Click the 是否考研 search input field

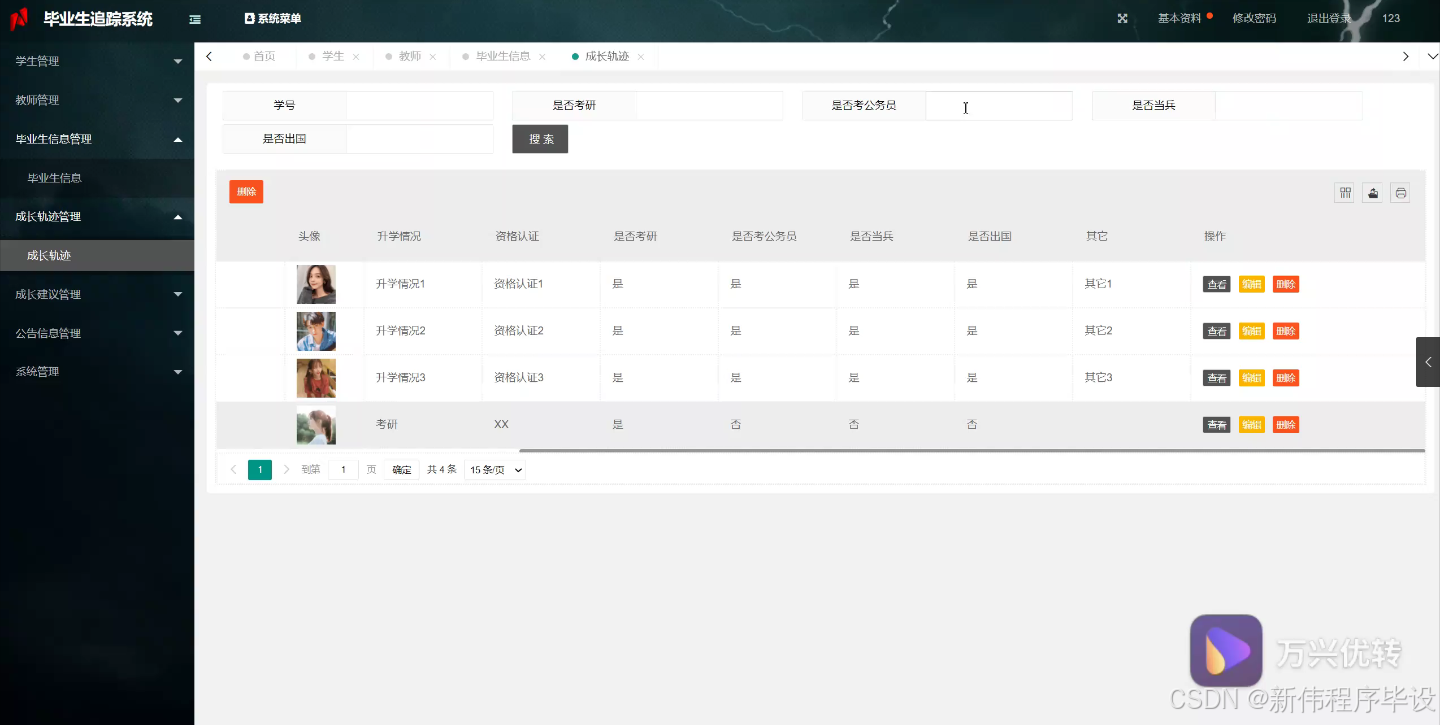point(709,106)
